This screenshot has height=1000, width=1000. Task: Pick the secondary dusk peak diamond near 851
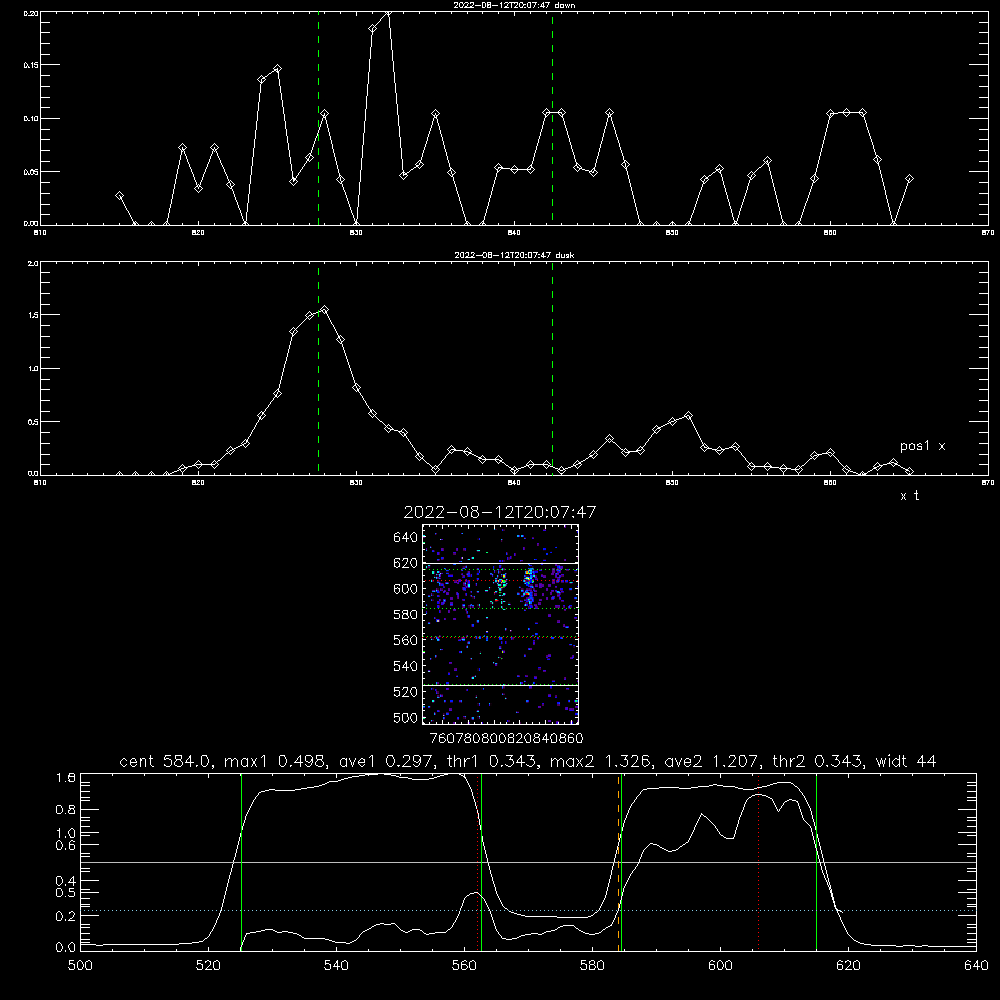click(x=688, y=415)
